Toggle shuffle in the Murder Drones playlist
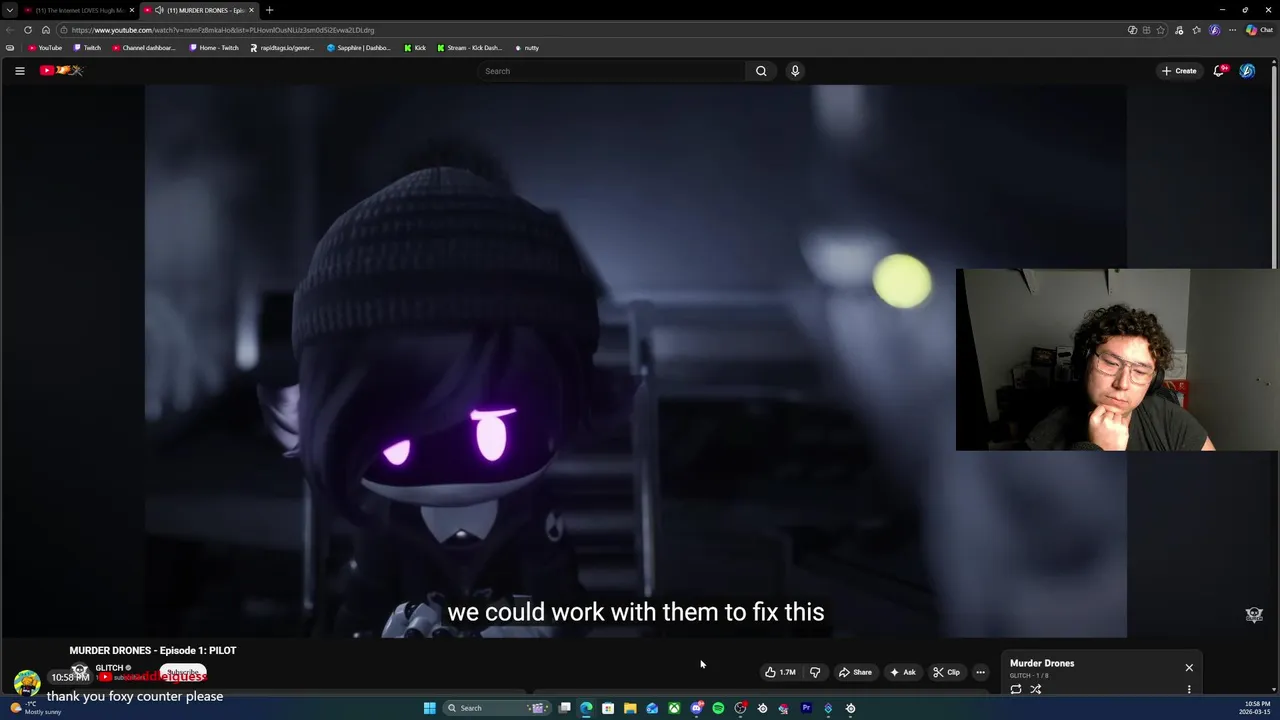The height and width of the screenshot is (720, 1280). tap(1036, 689)
